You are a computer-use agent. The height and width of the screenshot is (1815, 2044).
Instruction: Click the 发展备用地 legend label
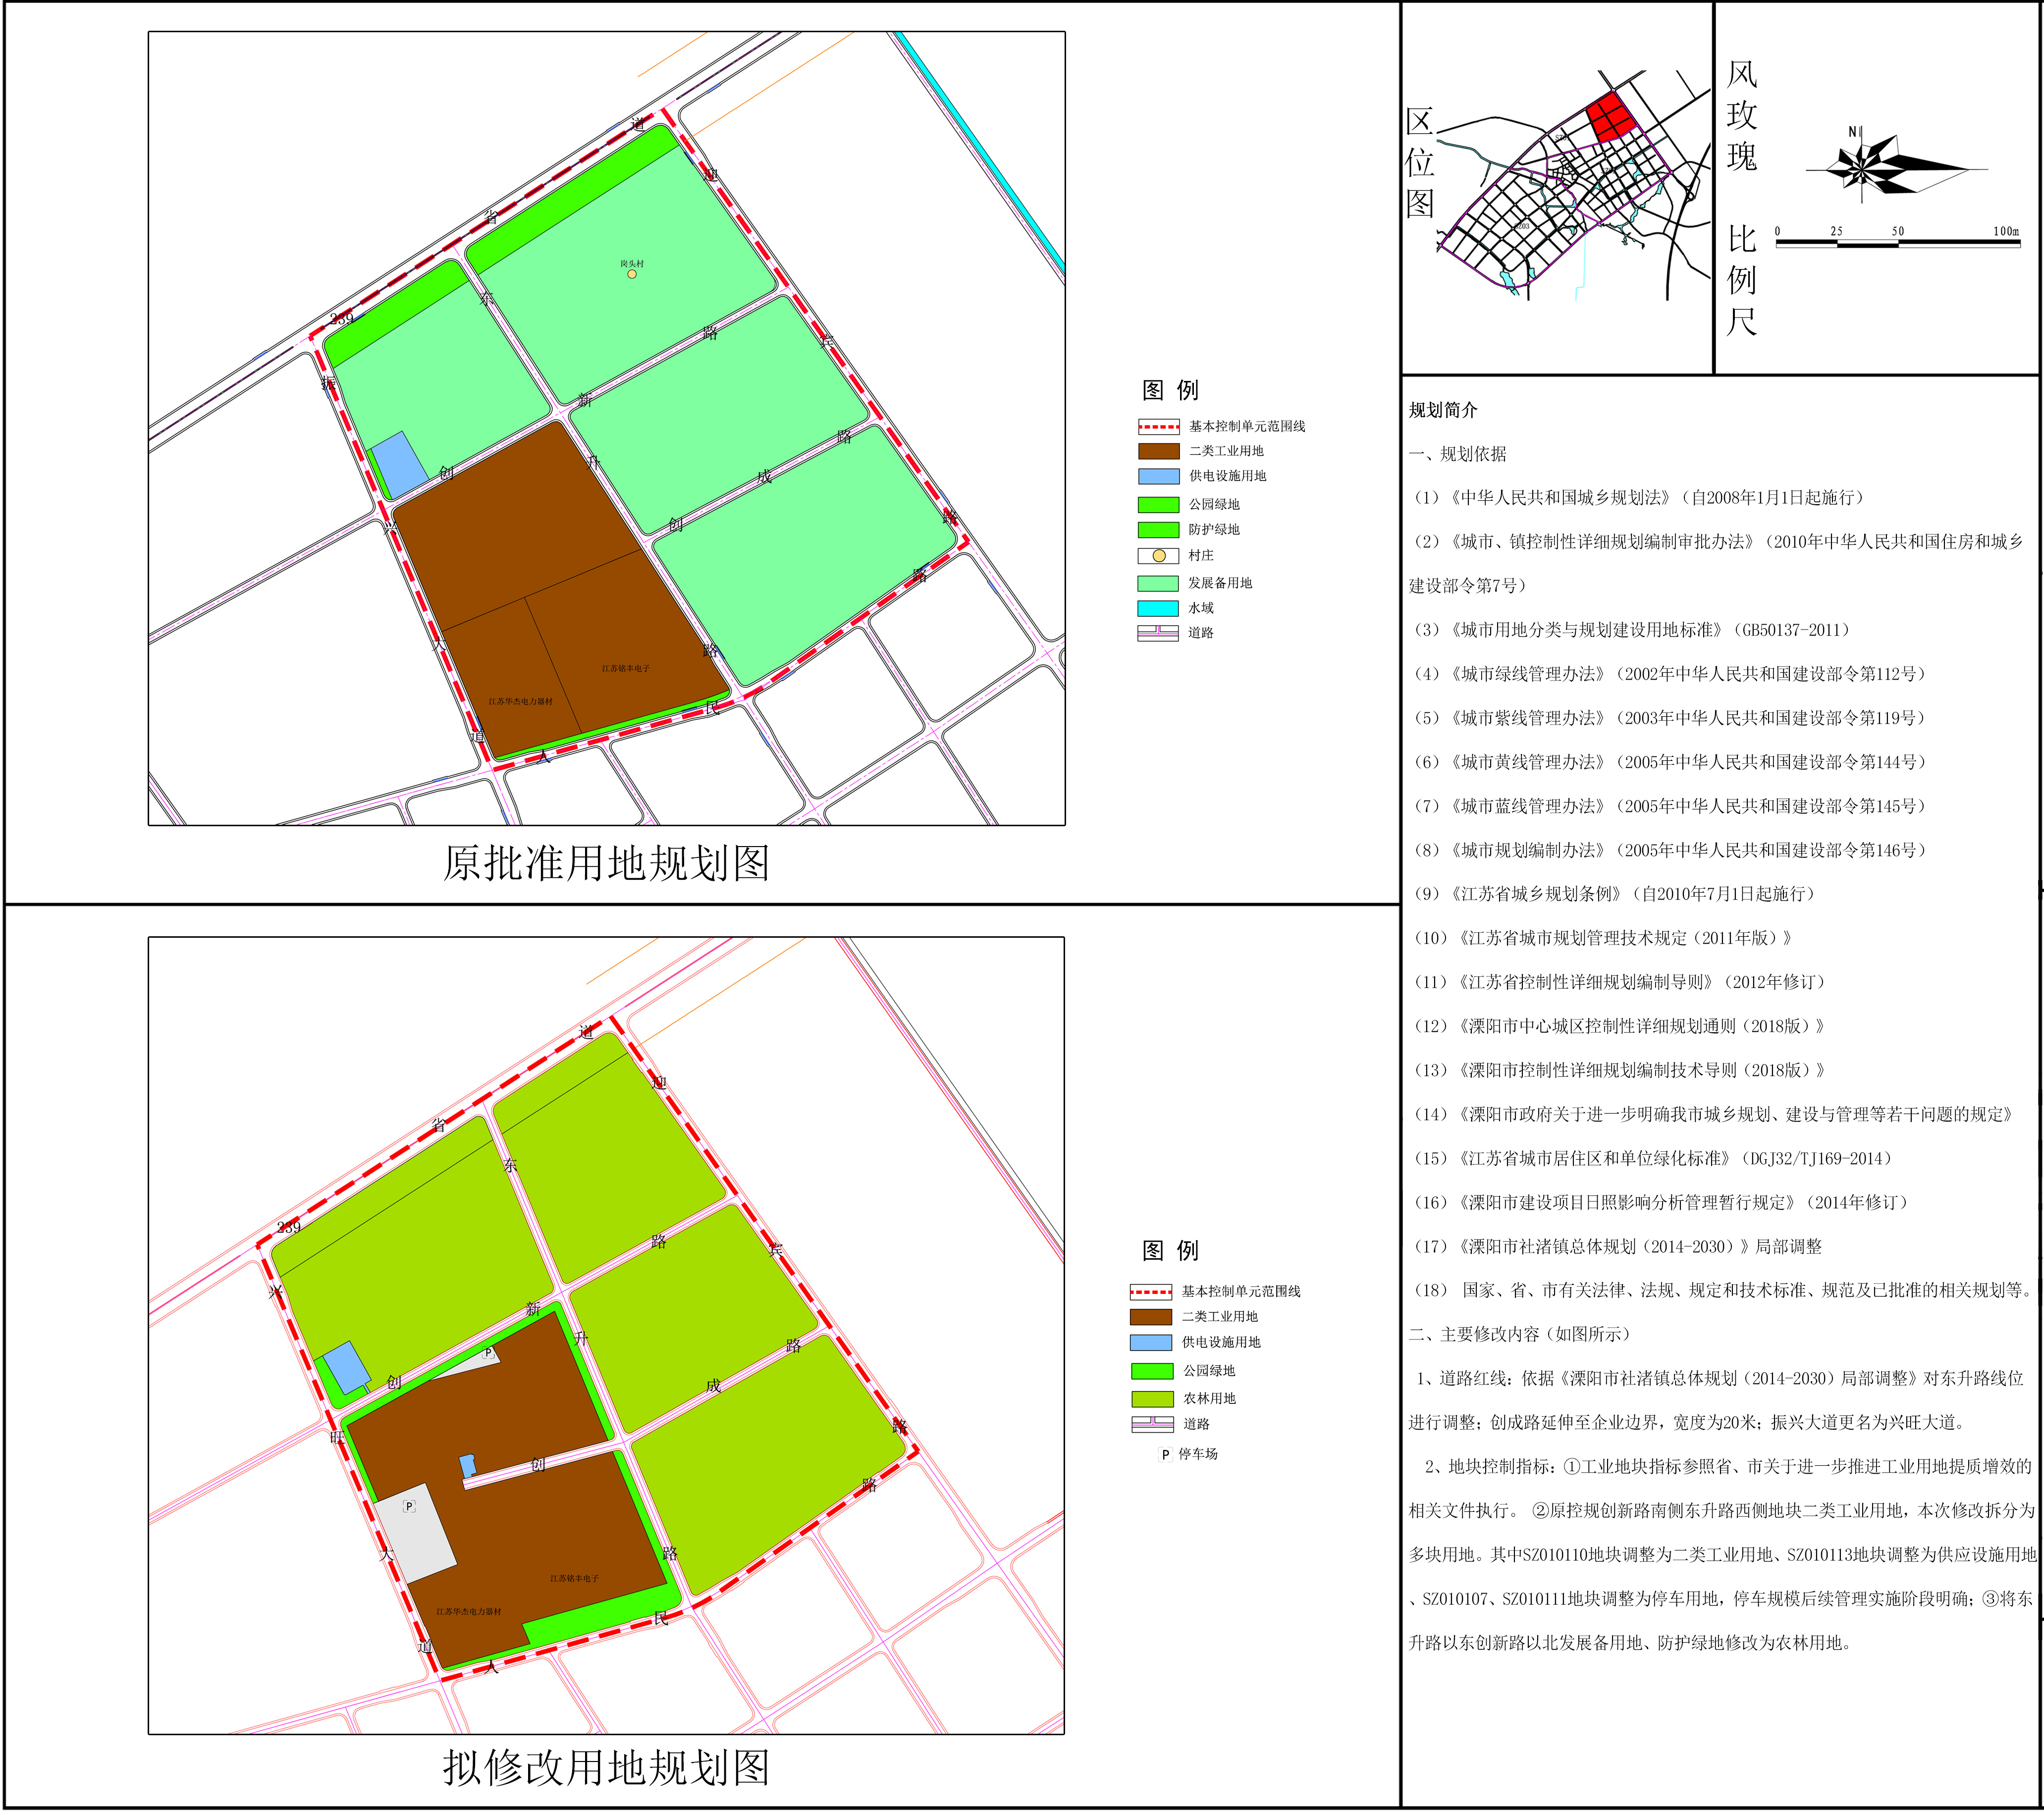coord(1220,583)
